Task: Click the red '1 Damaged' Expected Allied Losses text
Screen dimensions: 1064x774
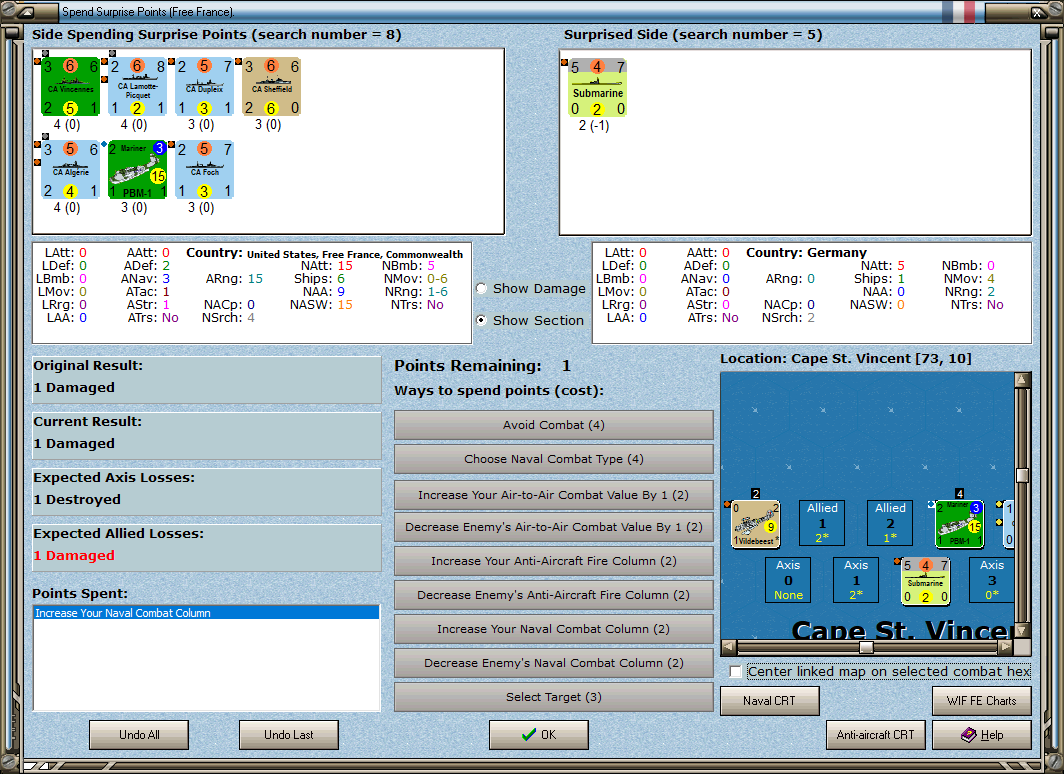Action: coord(74,556)
